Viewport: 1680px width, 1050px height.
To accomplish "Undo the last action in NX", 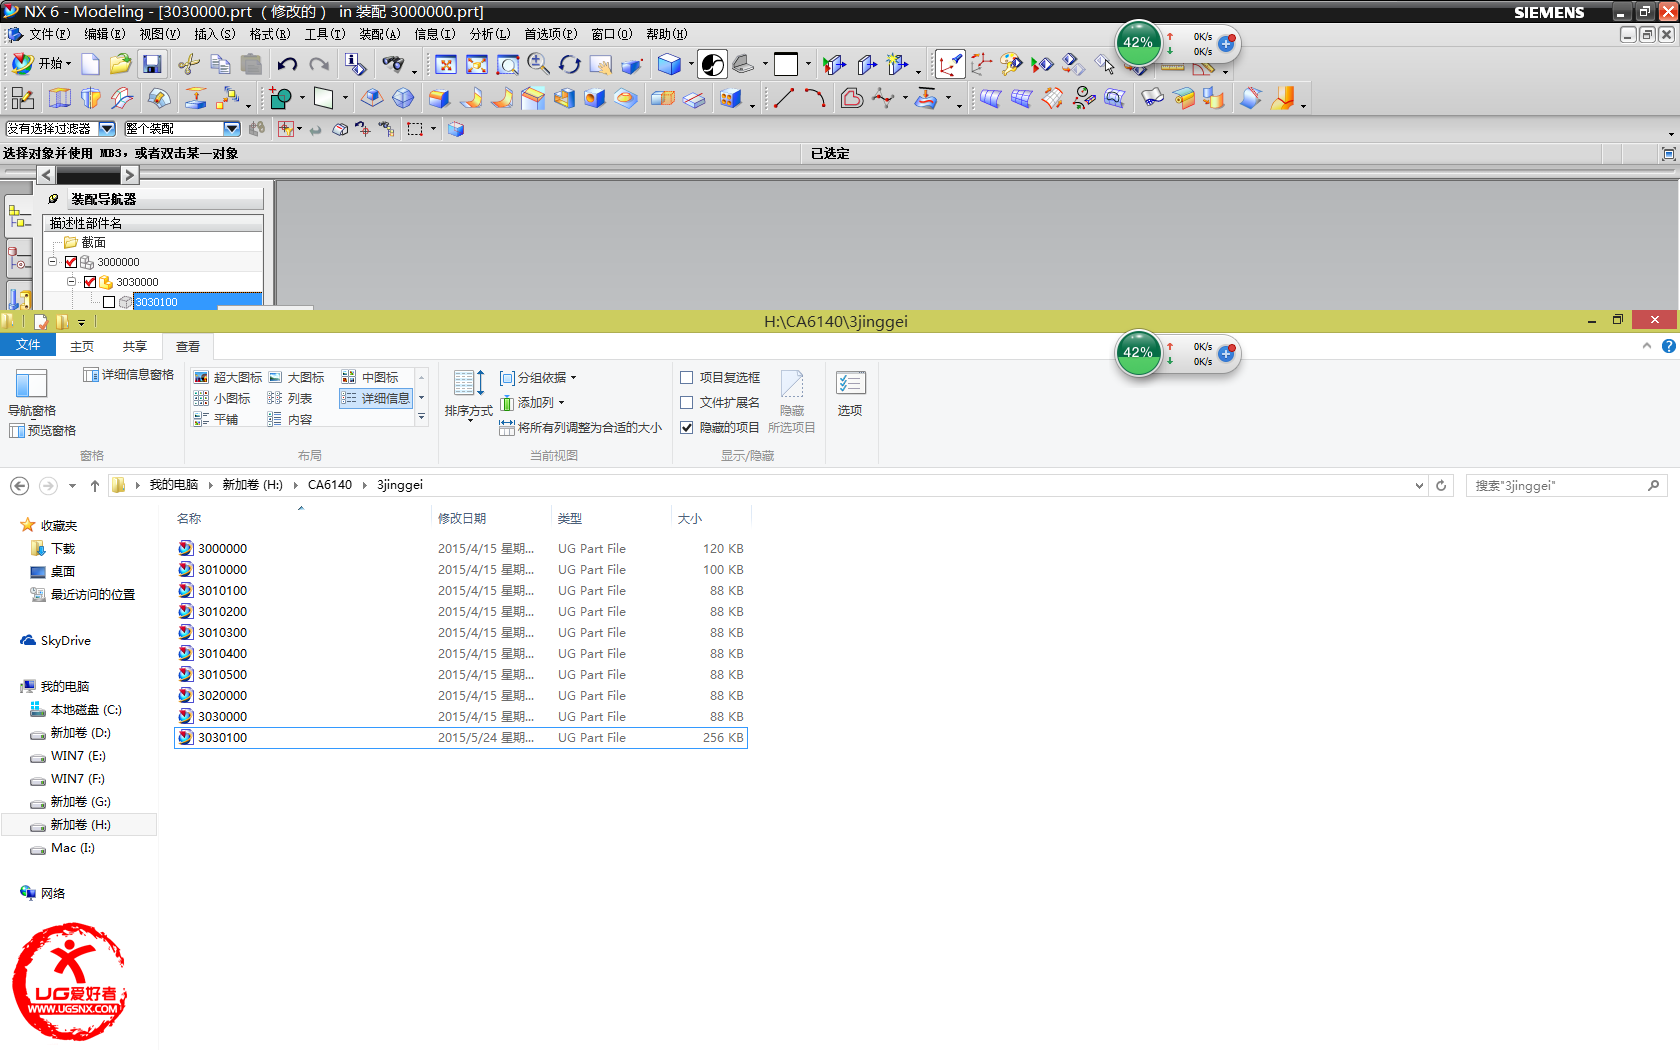I will [x=287, y=64].
